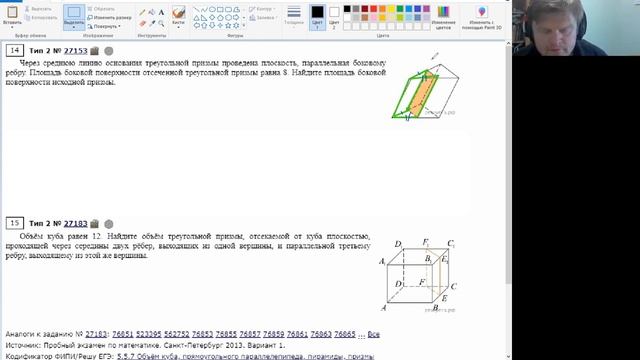Choose the Right arrow shape

click(x=236, y=18)
